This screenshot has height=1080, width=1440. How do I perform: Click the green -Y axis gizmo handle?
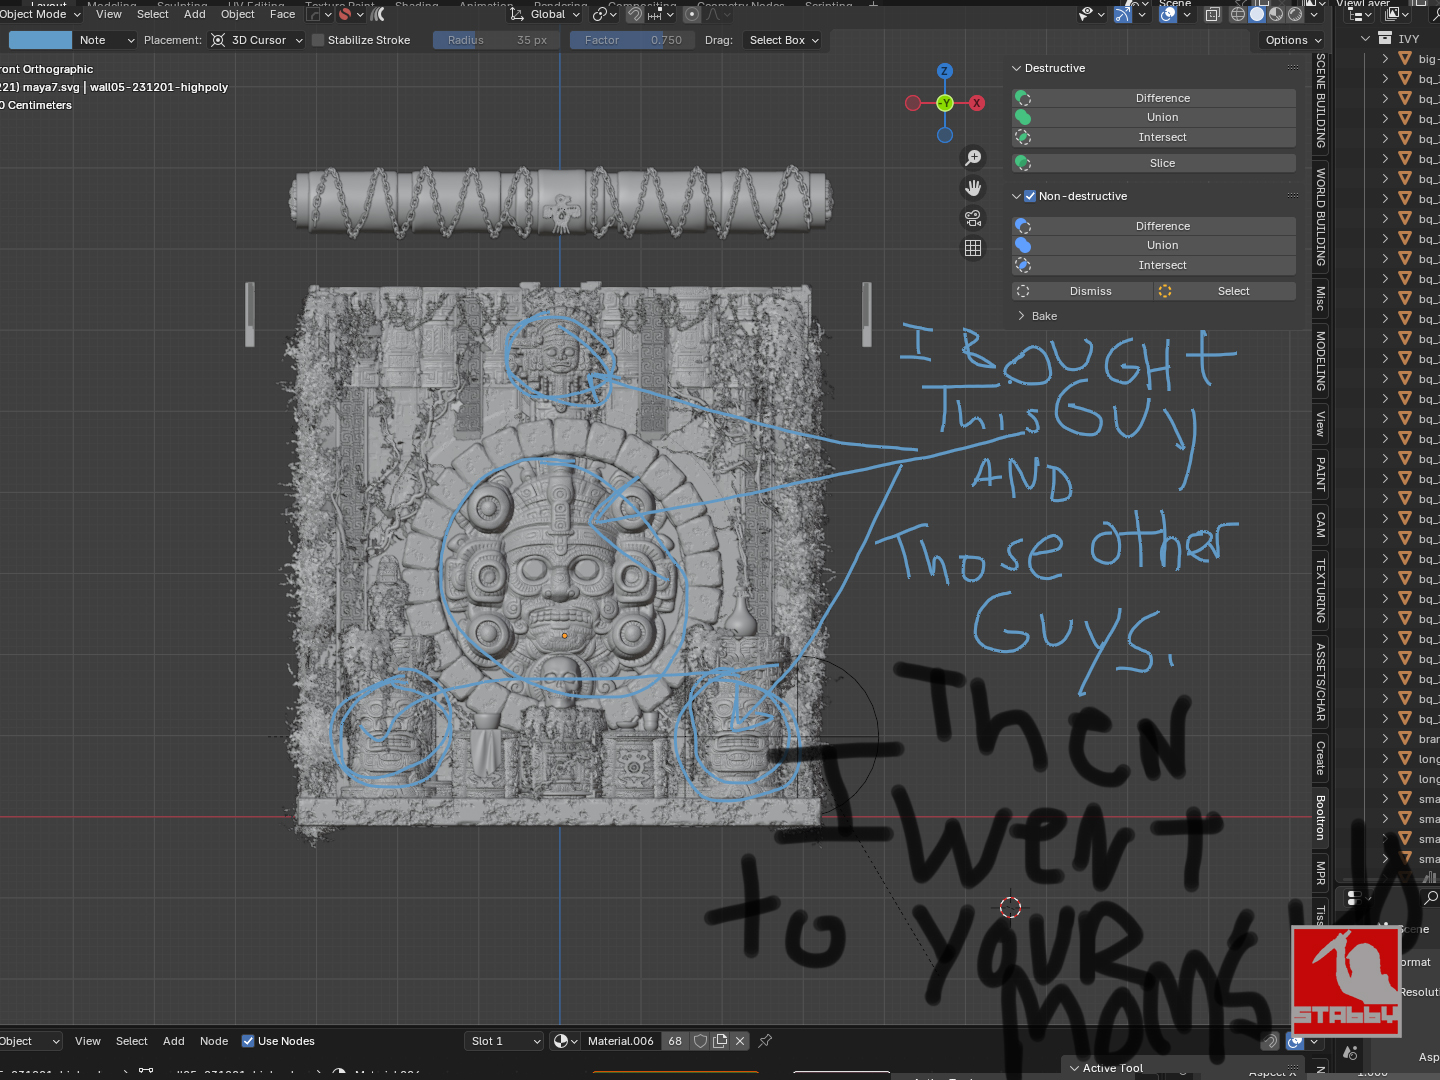tap(945, 103)
